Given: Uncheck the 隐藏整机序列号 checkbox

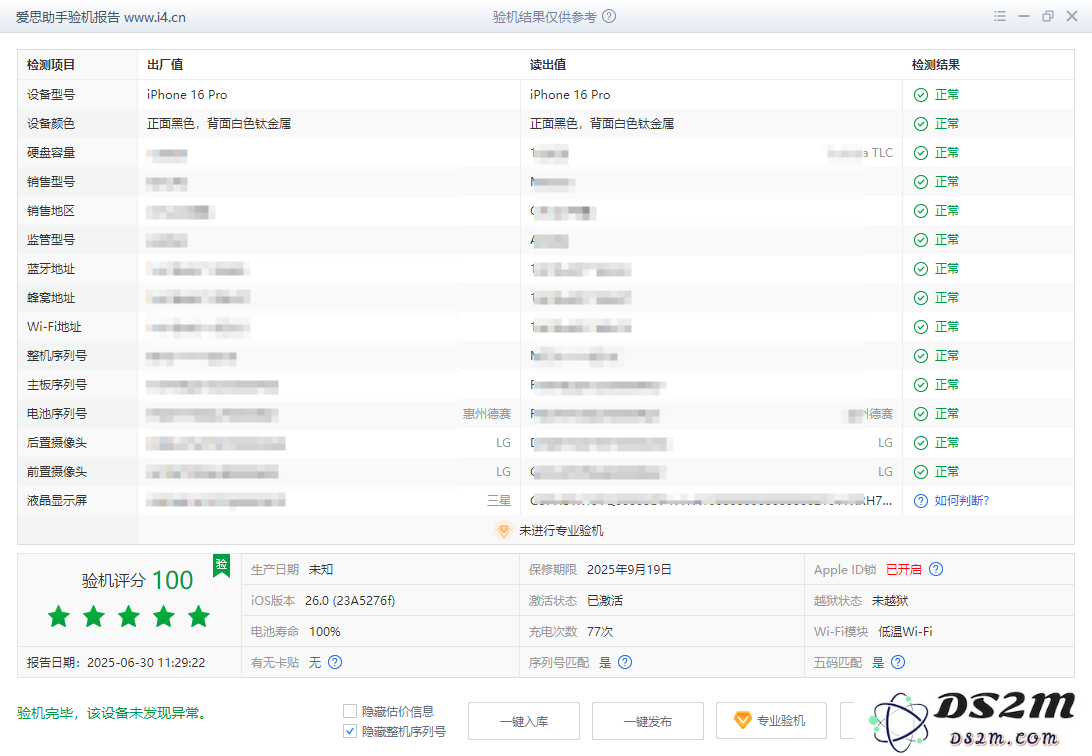Looking at the screenshot, I should click(x=350, y=731).
